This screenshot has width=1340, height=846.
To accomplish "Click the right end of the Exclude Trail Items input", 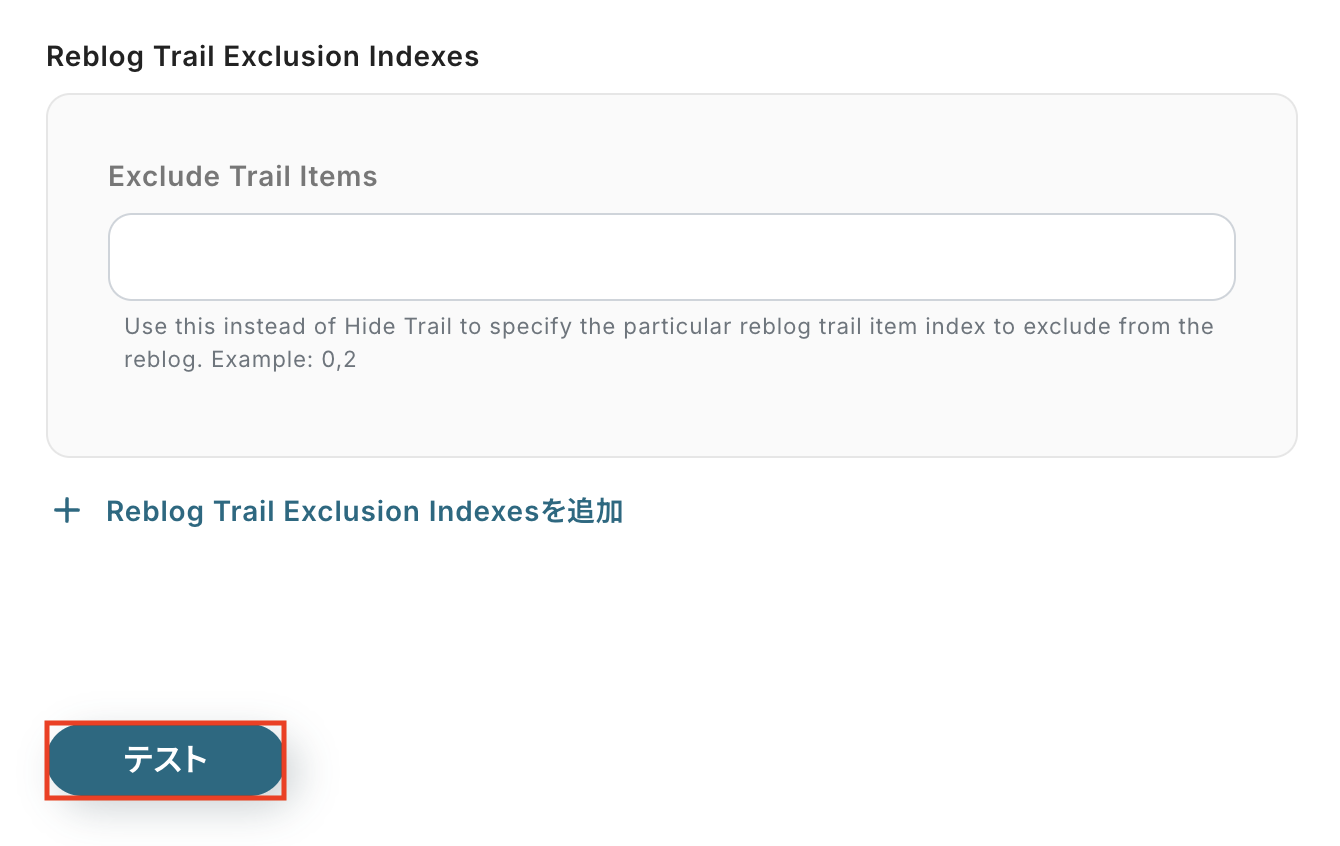I will coord(1200,257).
